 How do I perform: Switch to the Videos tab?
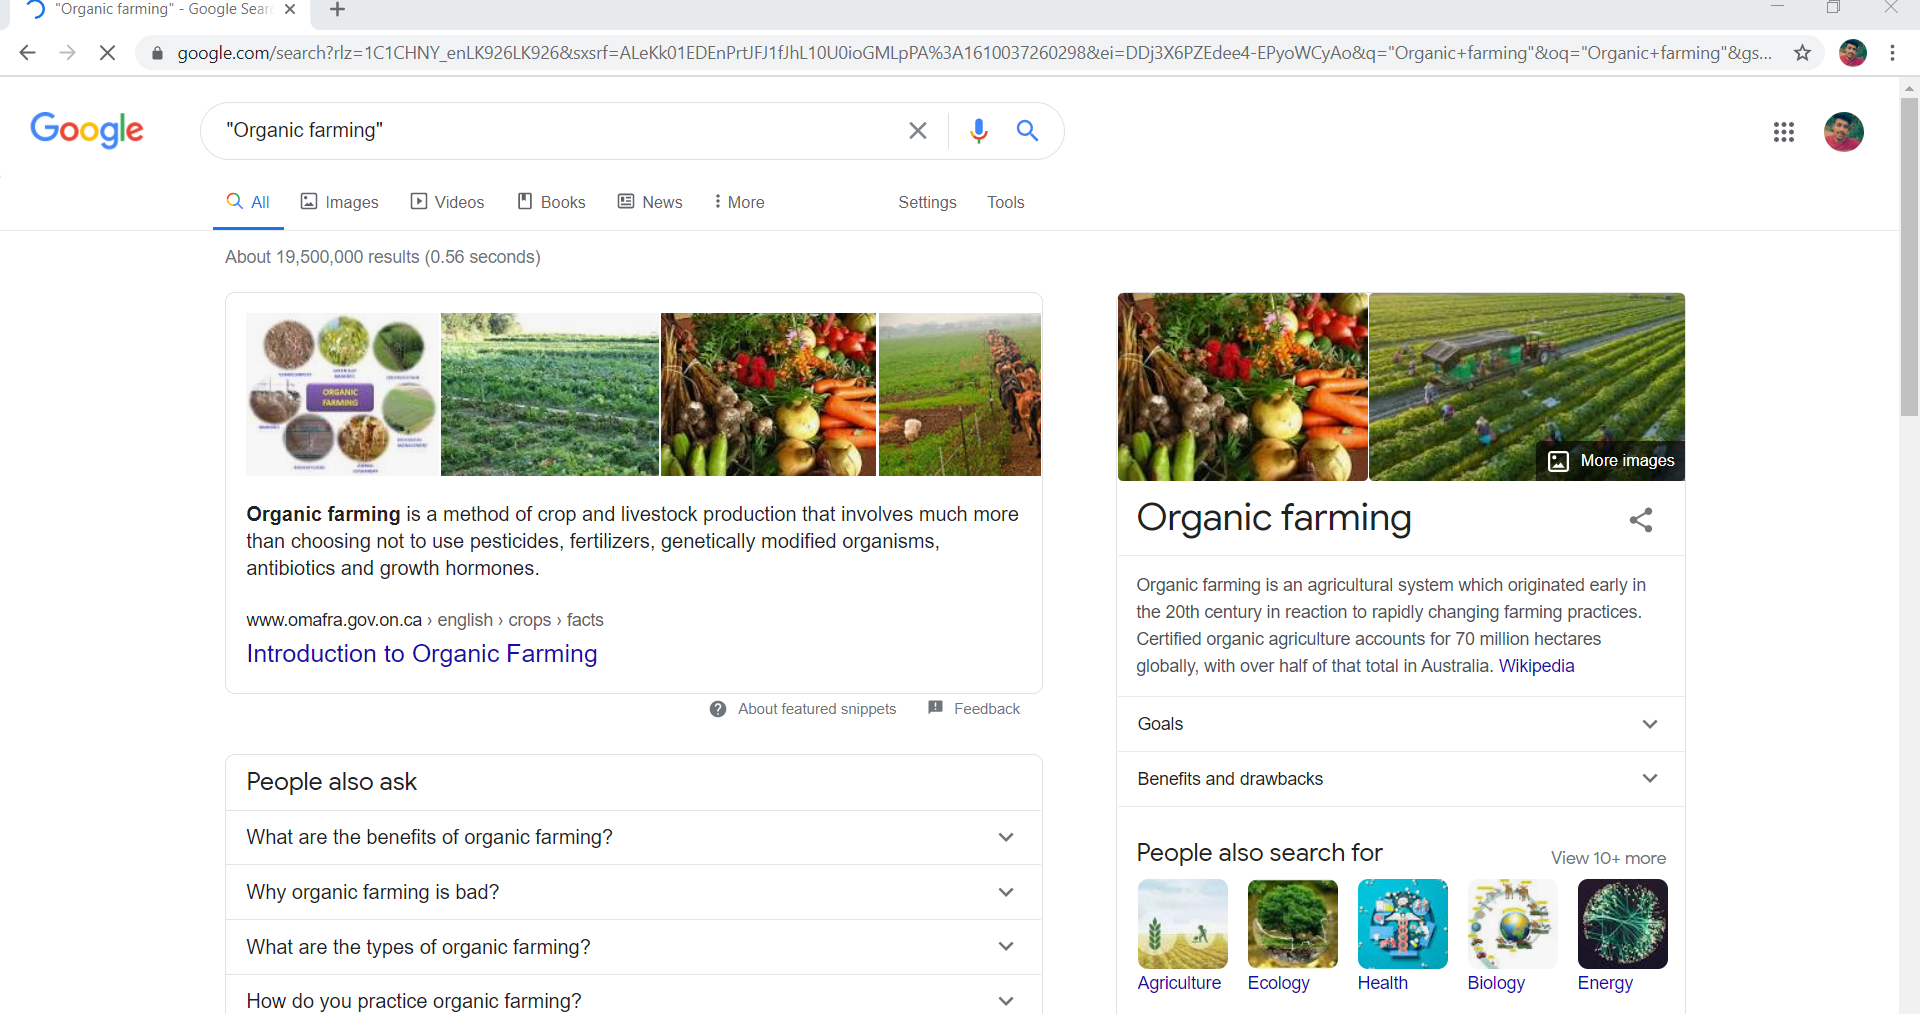pos(448,202)
